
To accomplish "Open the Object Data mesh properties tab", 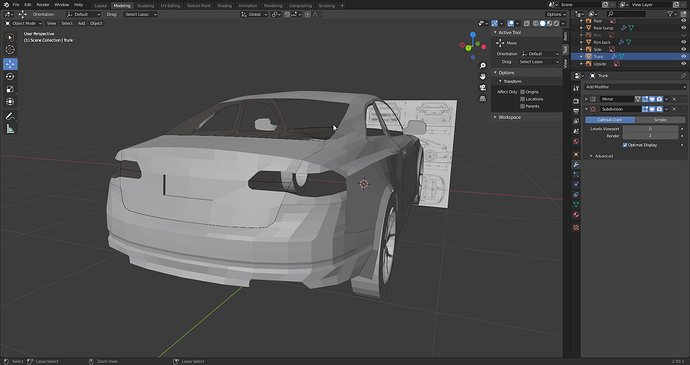I will point(576,205).
